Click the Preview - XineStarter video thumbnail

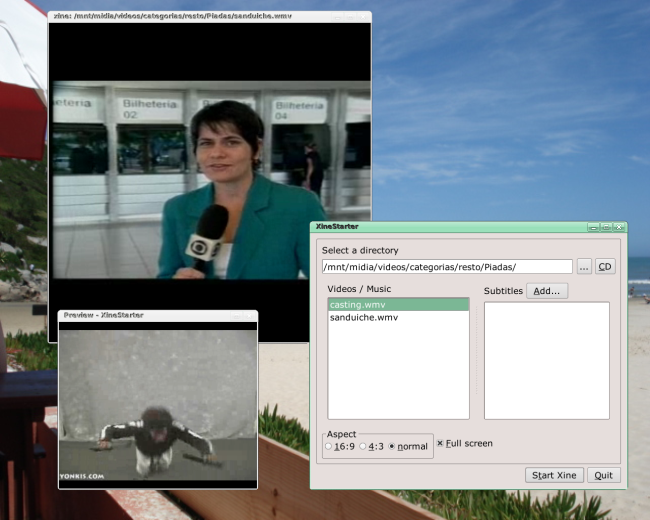click(x=158, y=405)
